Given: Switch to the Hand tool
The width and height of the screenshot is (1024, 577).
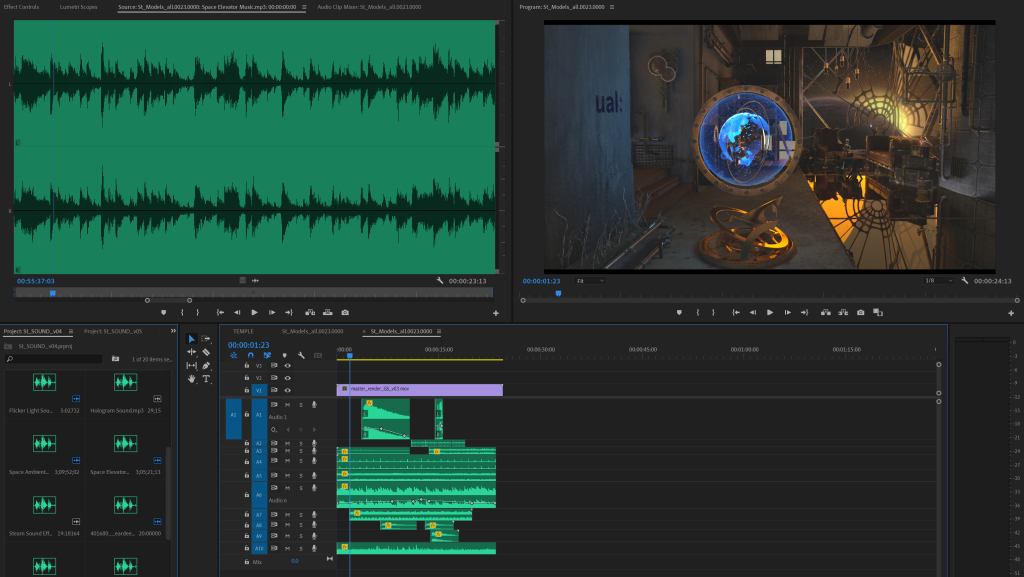Looking at the screenshot, I should [x=191, y=379].
